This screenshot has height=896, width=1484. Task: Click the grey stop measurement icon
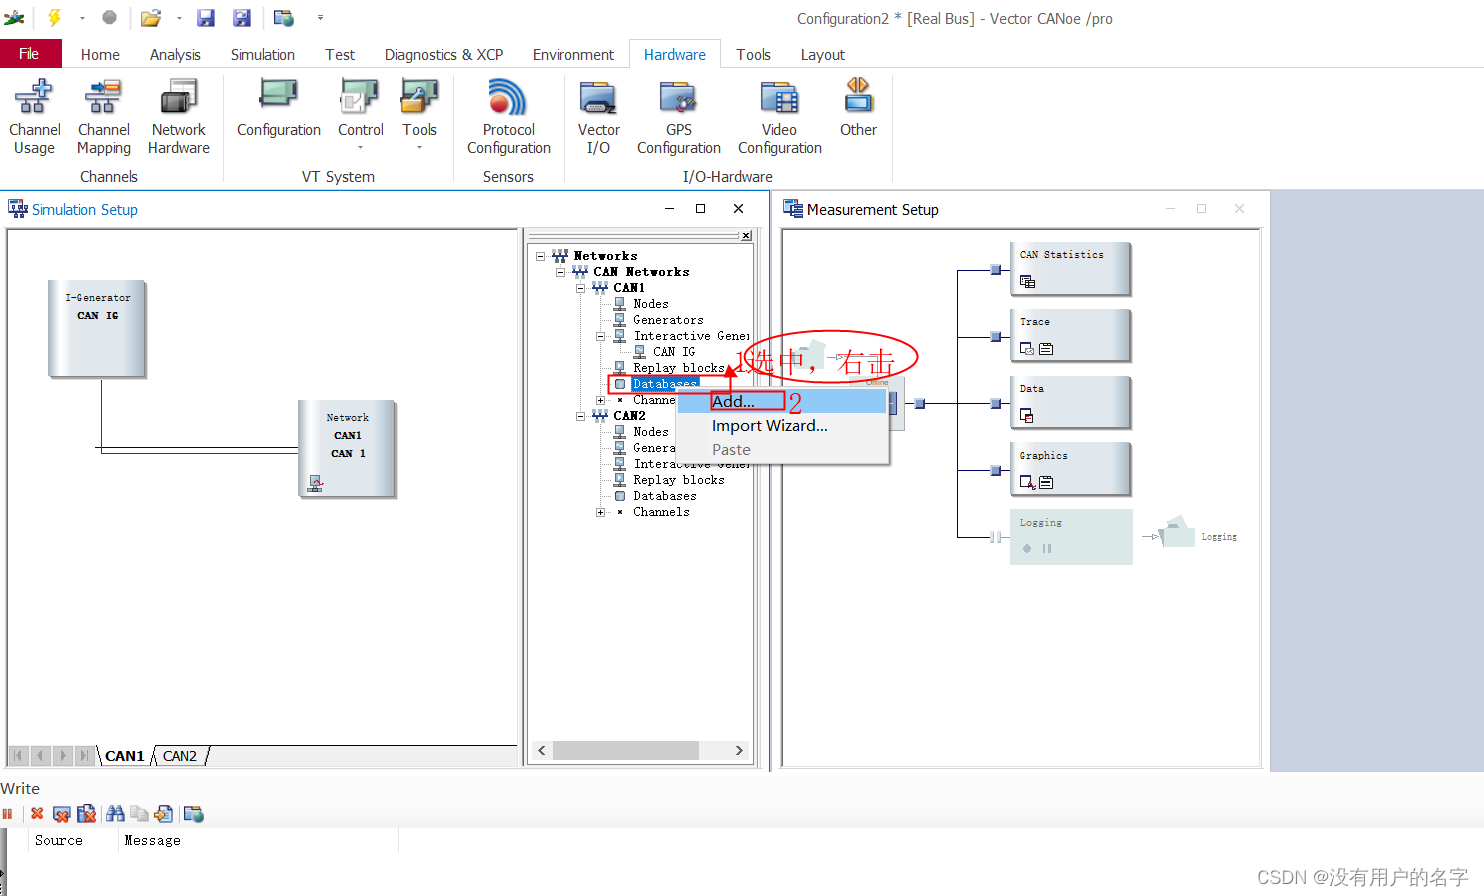[110, 17]
